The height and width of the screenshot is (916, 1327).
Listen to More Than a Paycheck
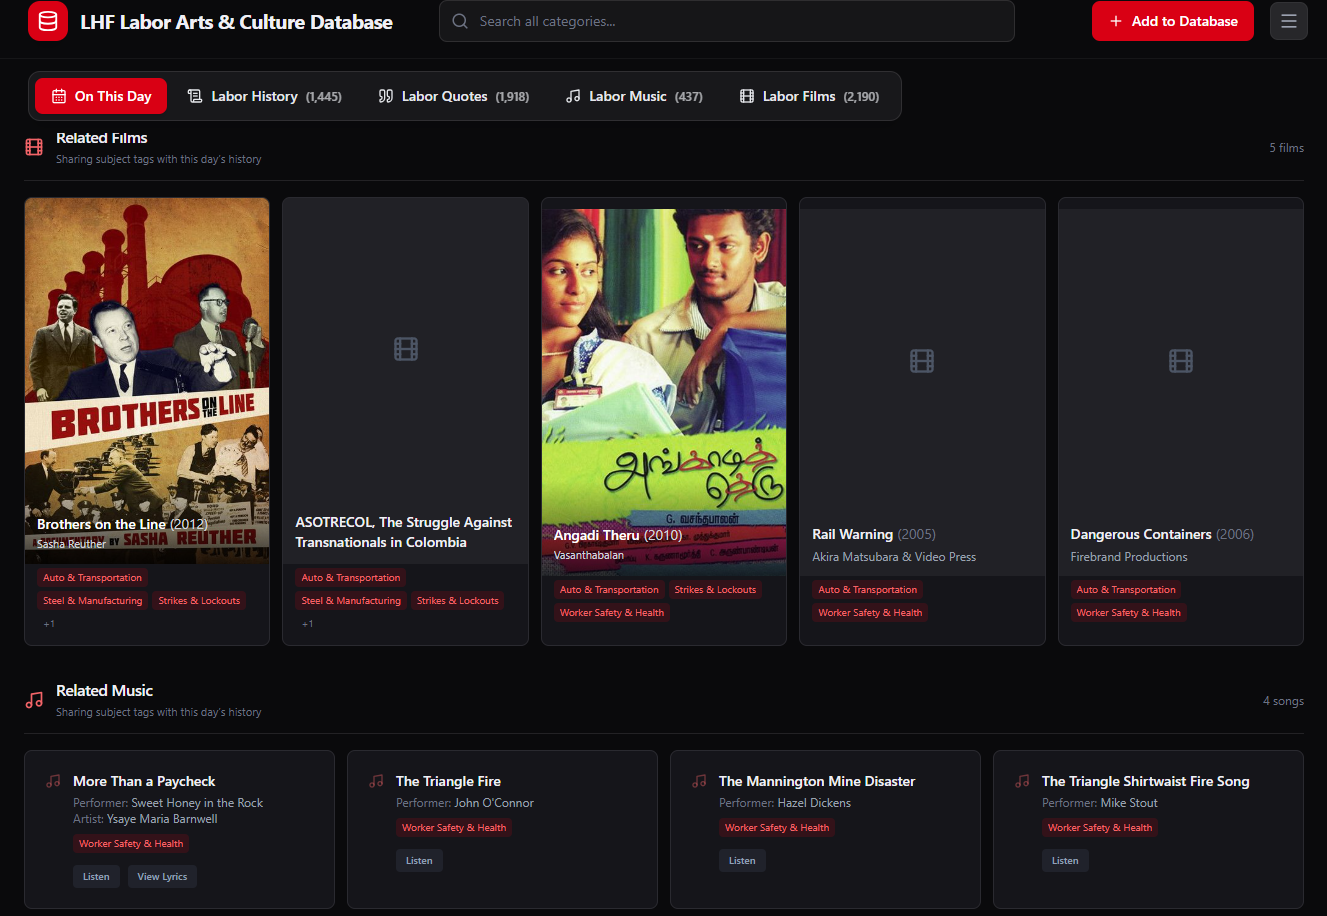[x=96, y=877]
